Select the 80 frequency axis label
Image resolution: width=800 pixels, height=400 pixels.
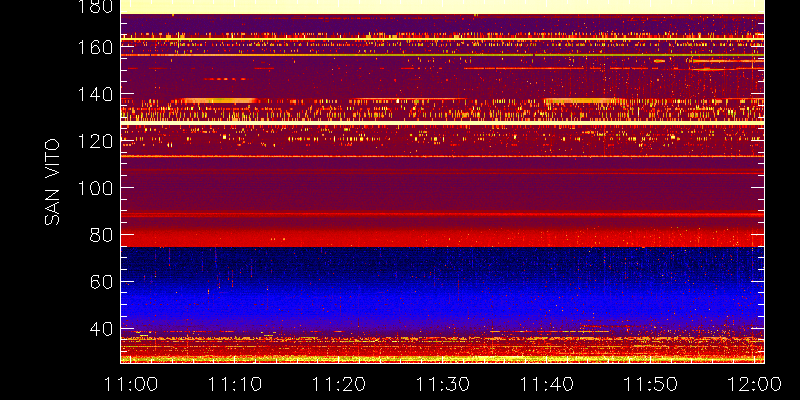tap(100, 235)
